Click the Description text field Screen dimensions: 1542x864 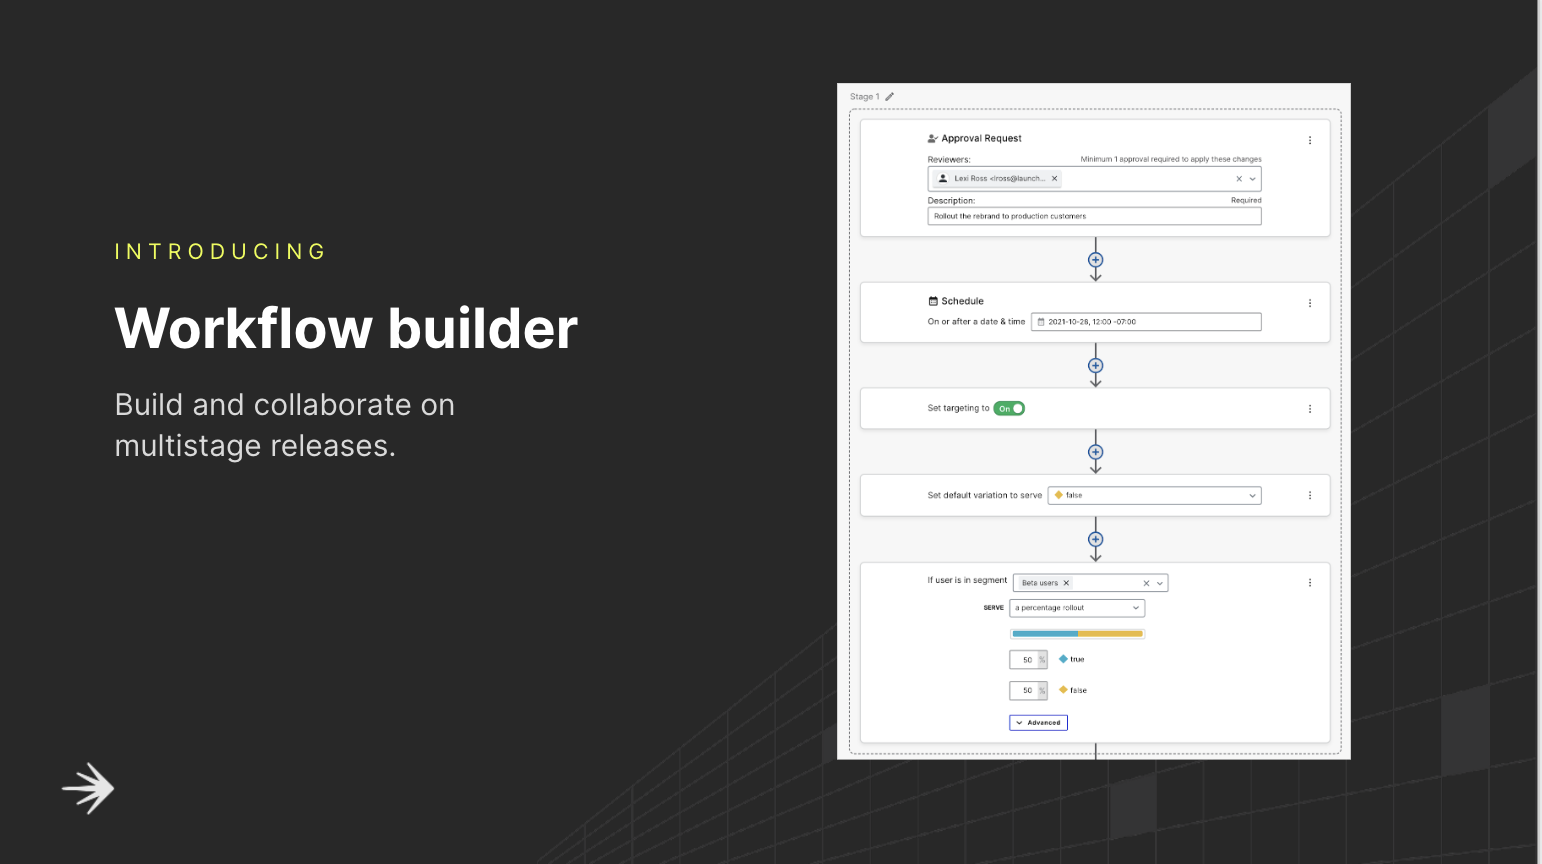pos(1094,216)
